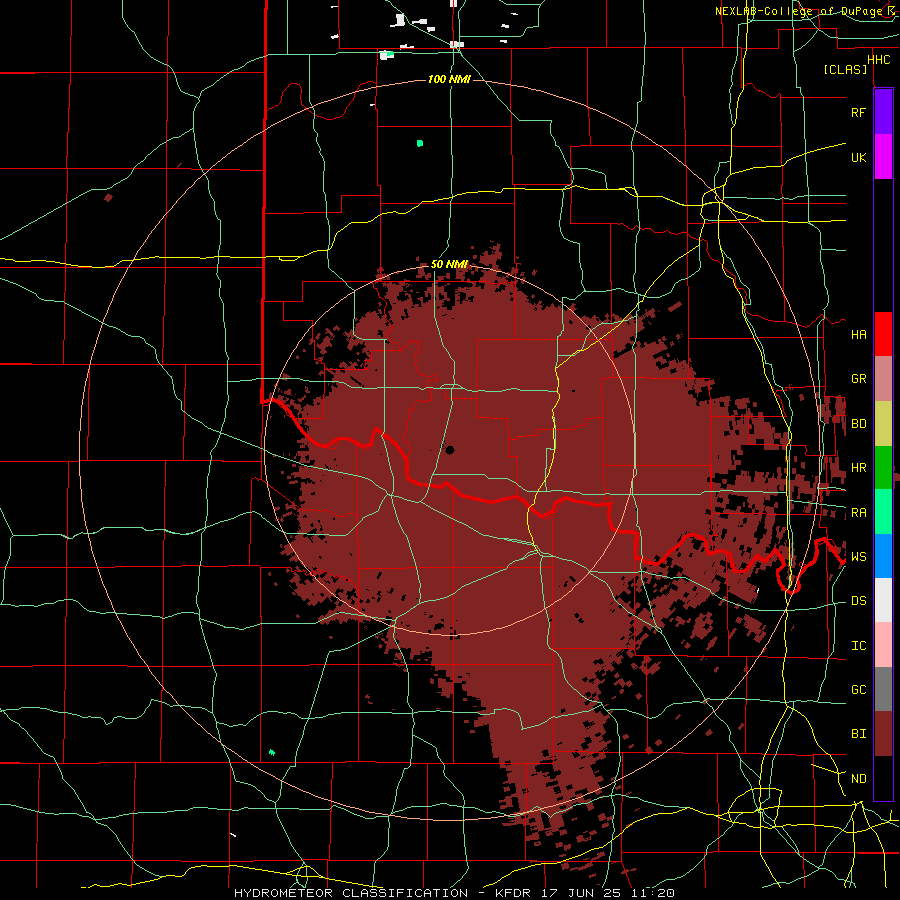The width and height of the screenshot is (900, 900).
Task: Click the [CLAS] units label
Action: pos(845,69)
